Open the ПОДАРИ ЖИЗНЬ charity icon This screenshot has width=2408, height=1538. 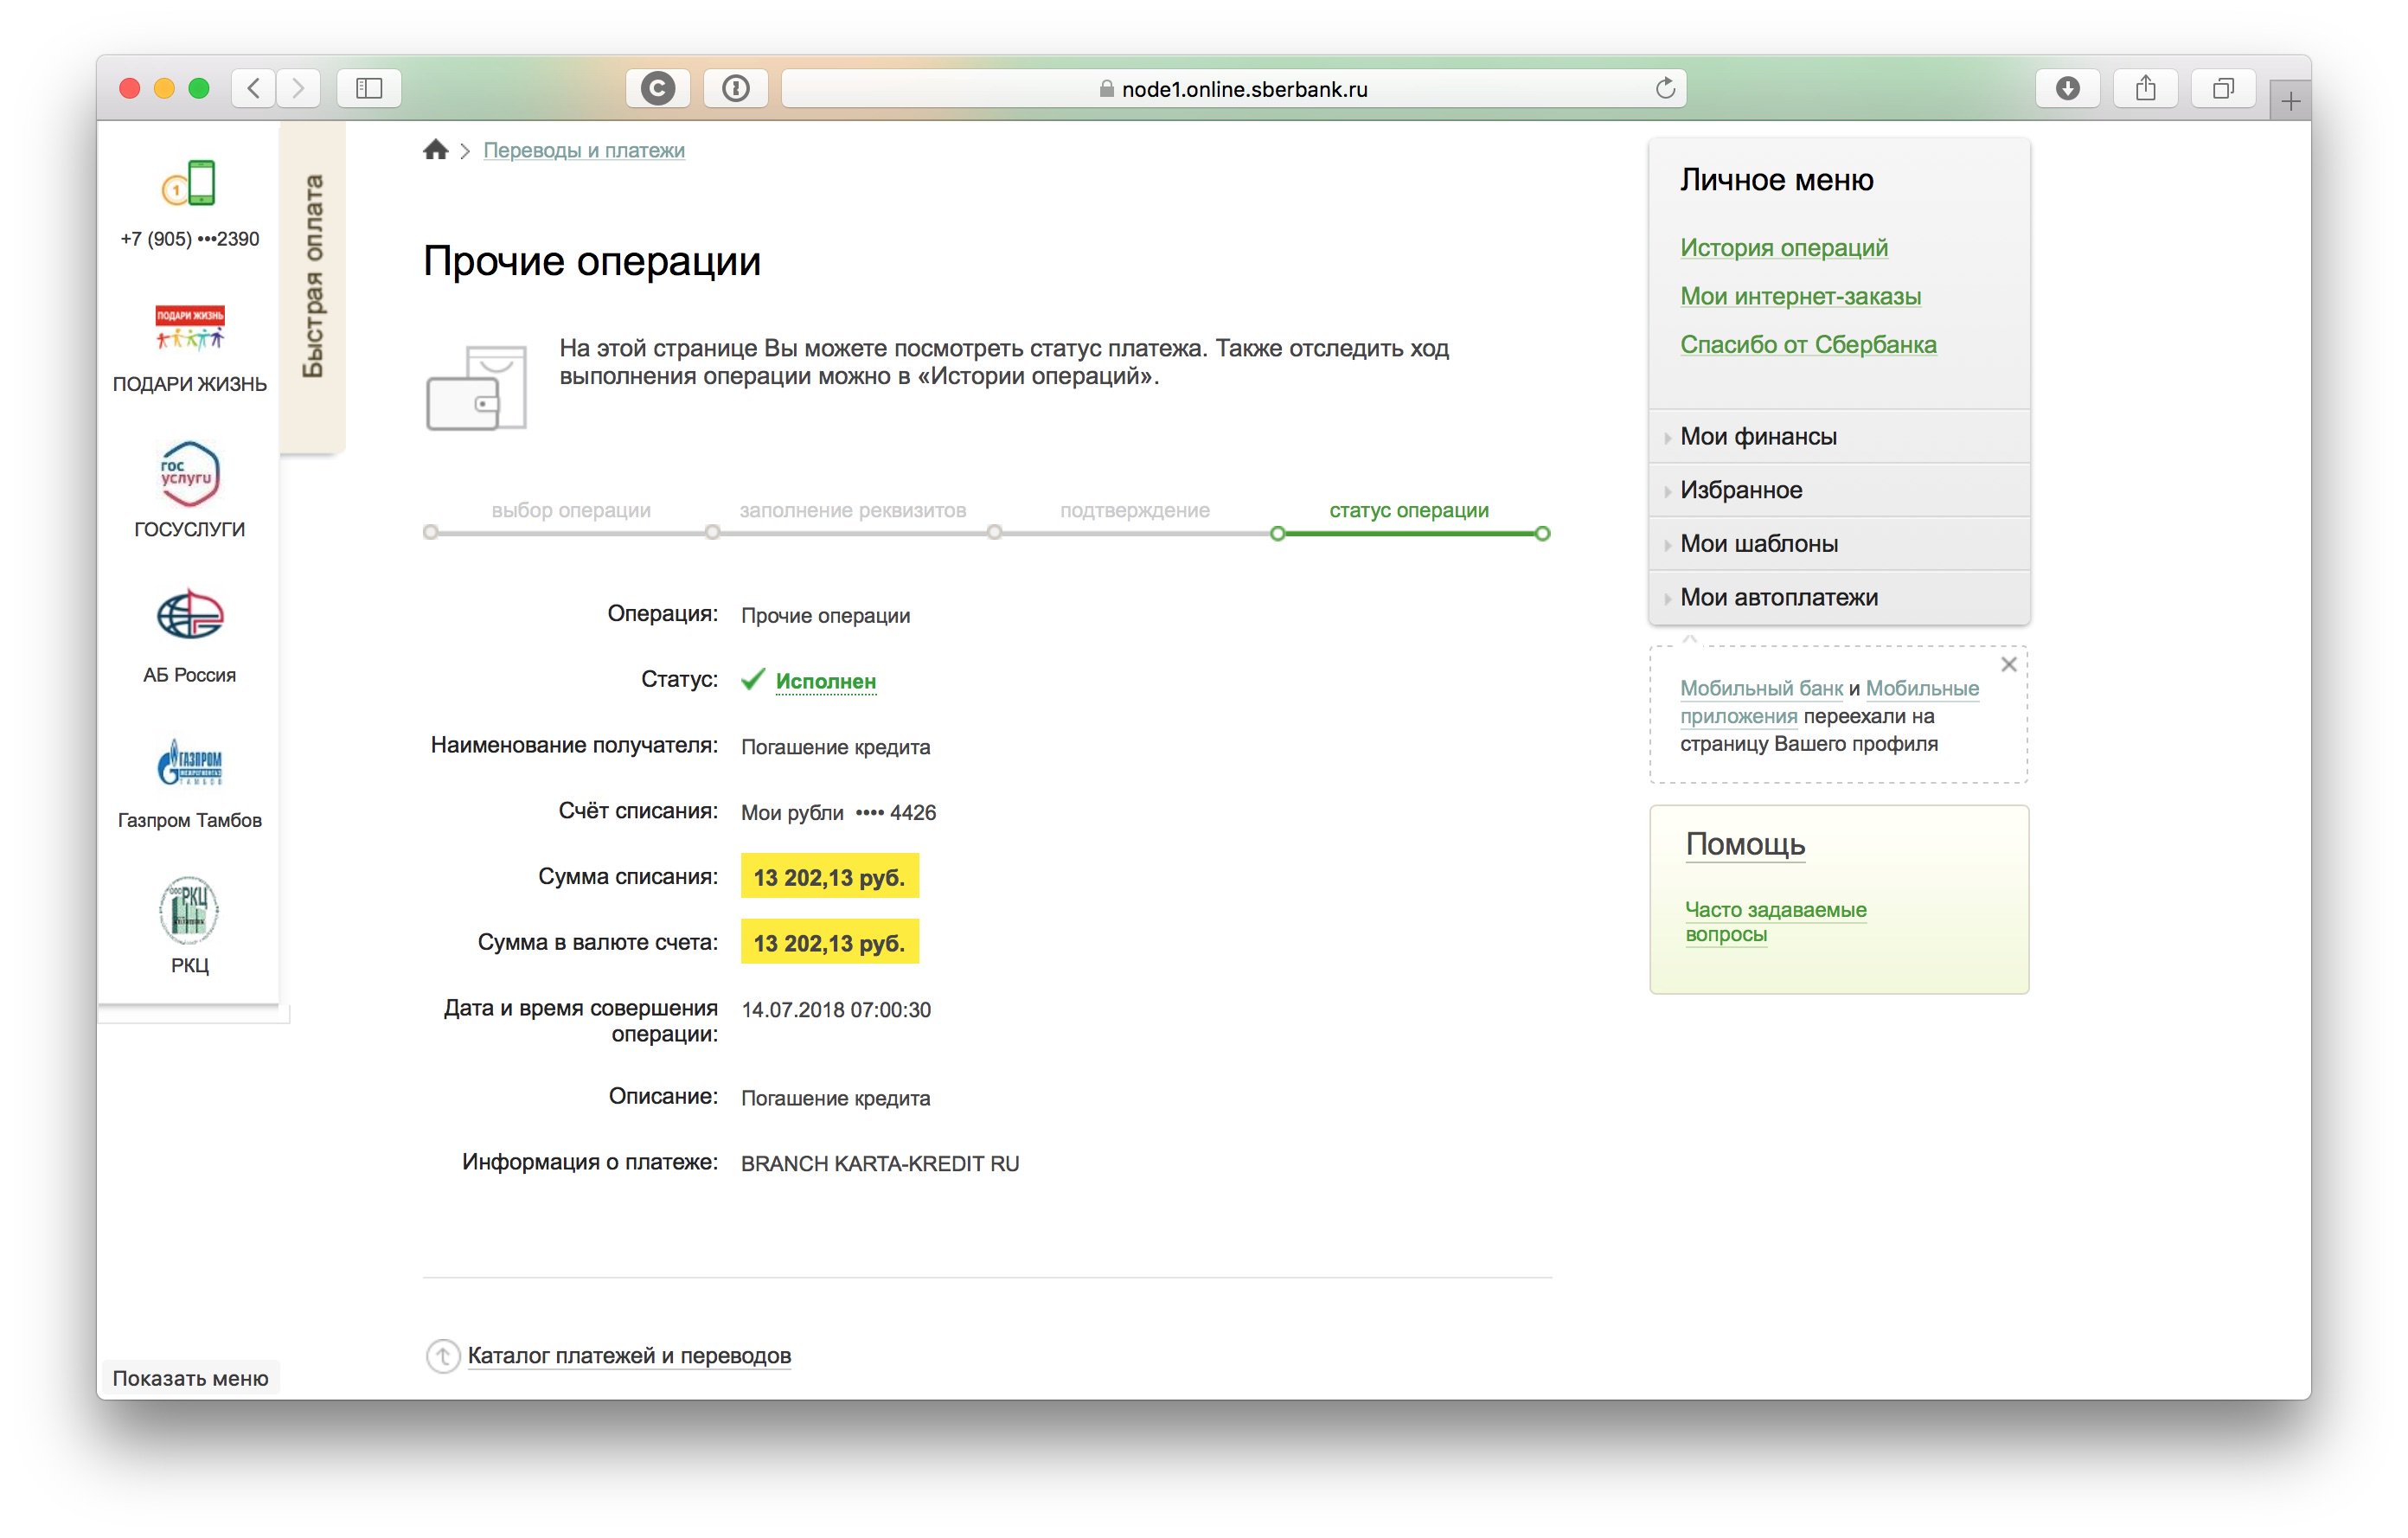[189, 327]
